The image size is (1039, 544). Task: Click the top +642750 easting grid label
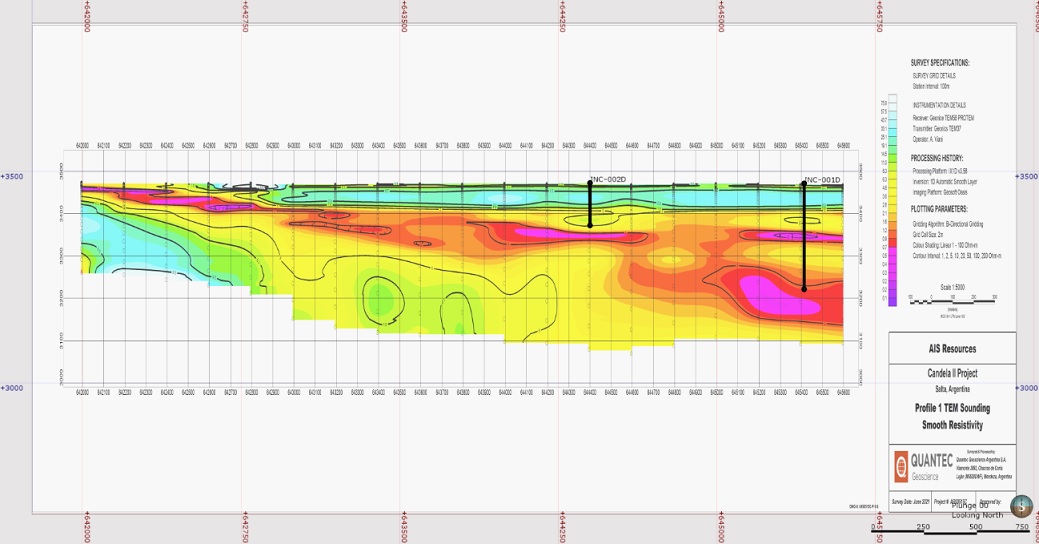[245, 17]
